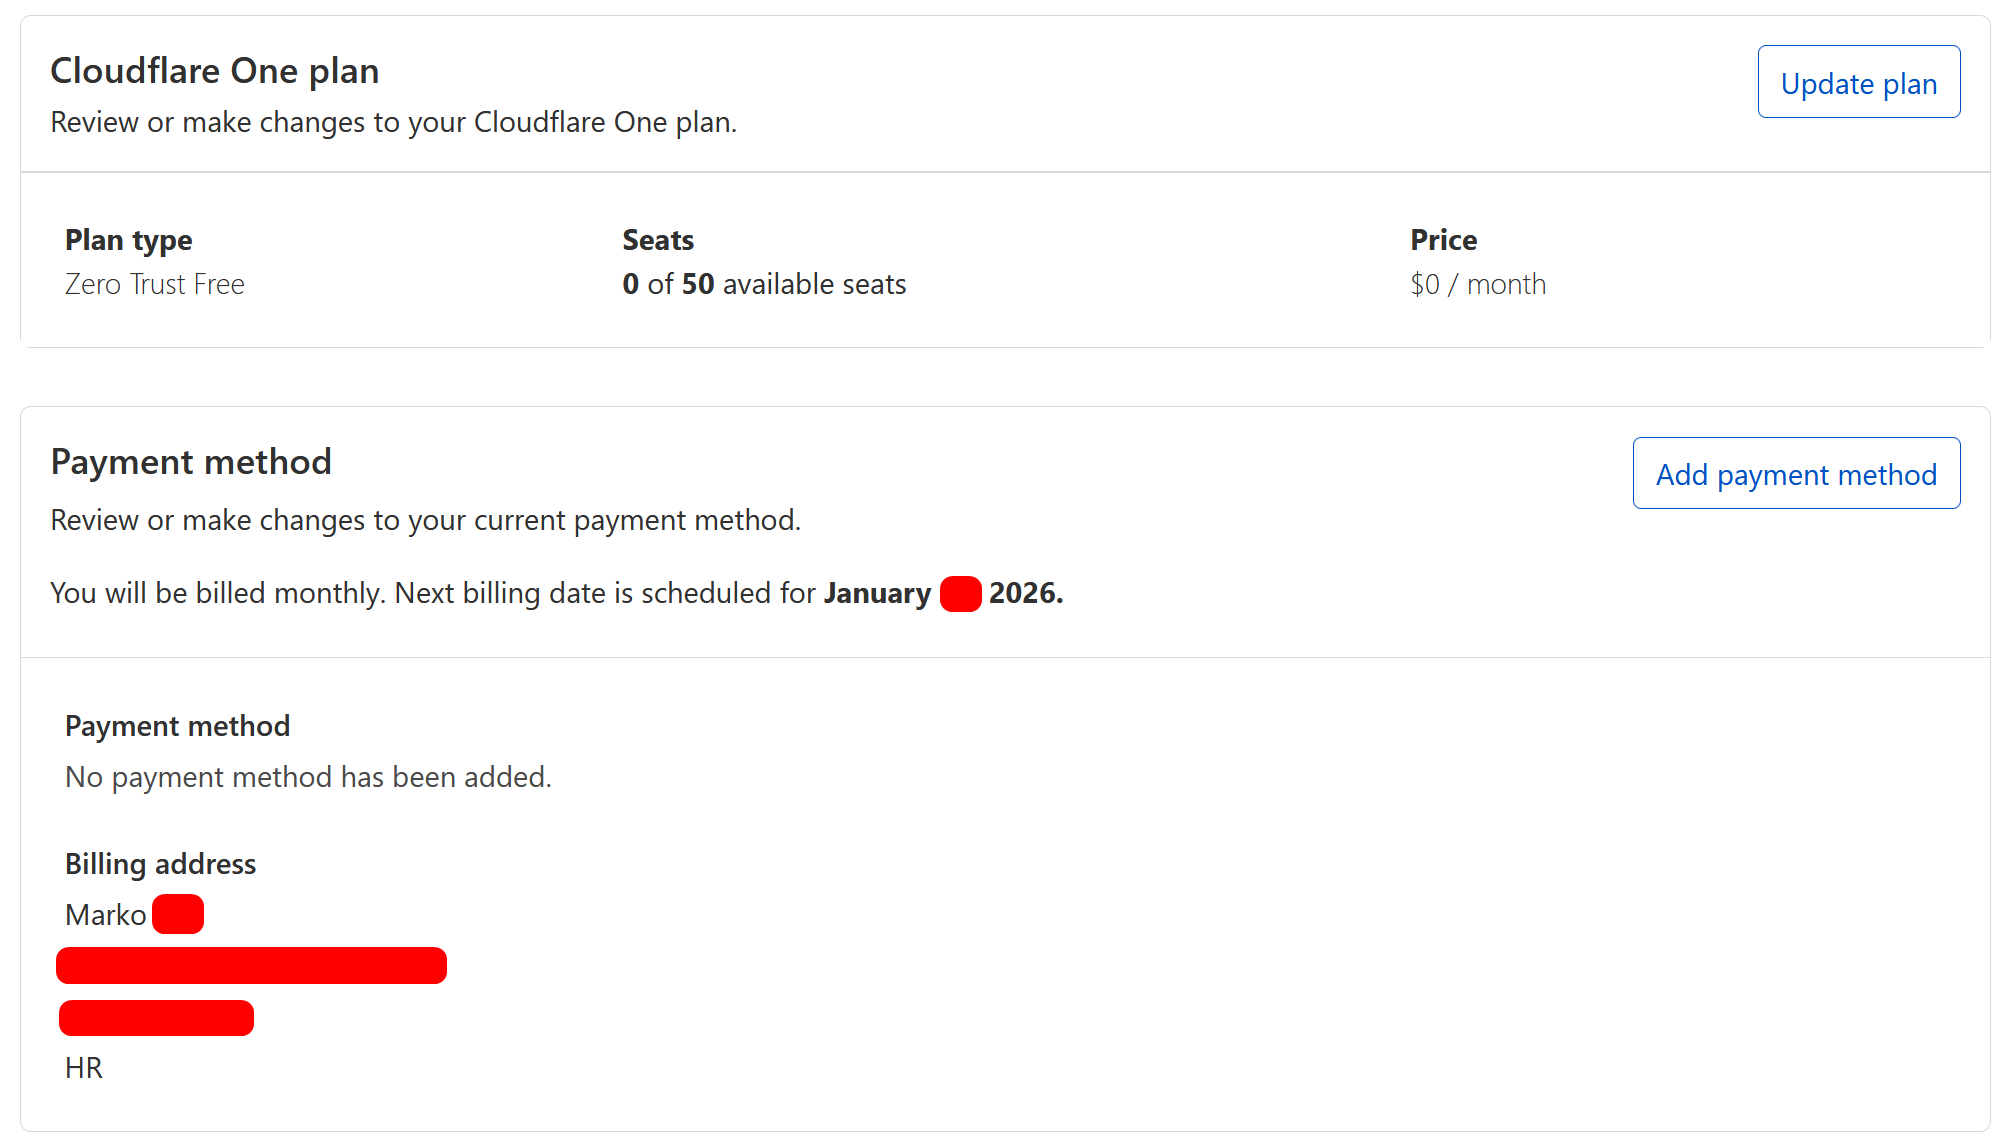Select the $0 / month price value

pyautogui.click(x=1478, y=285)
